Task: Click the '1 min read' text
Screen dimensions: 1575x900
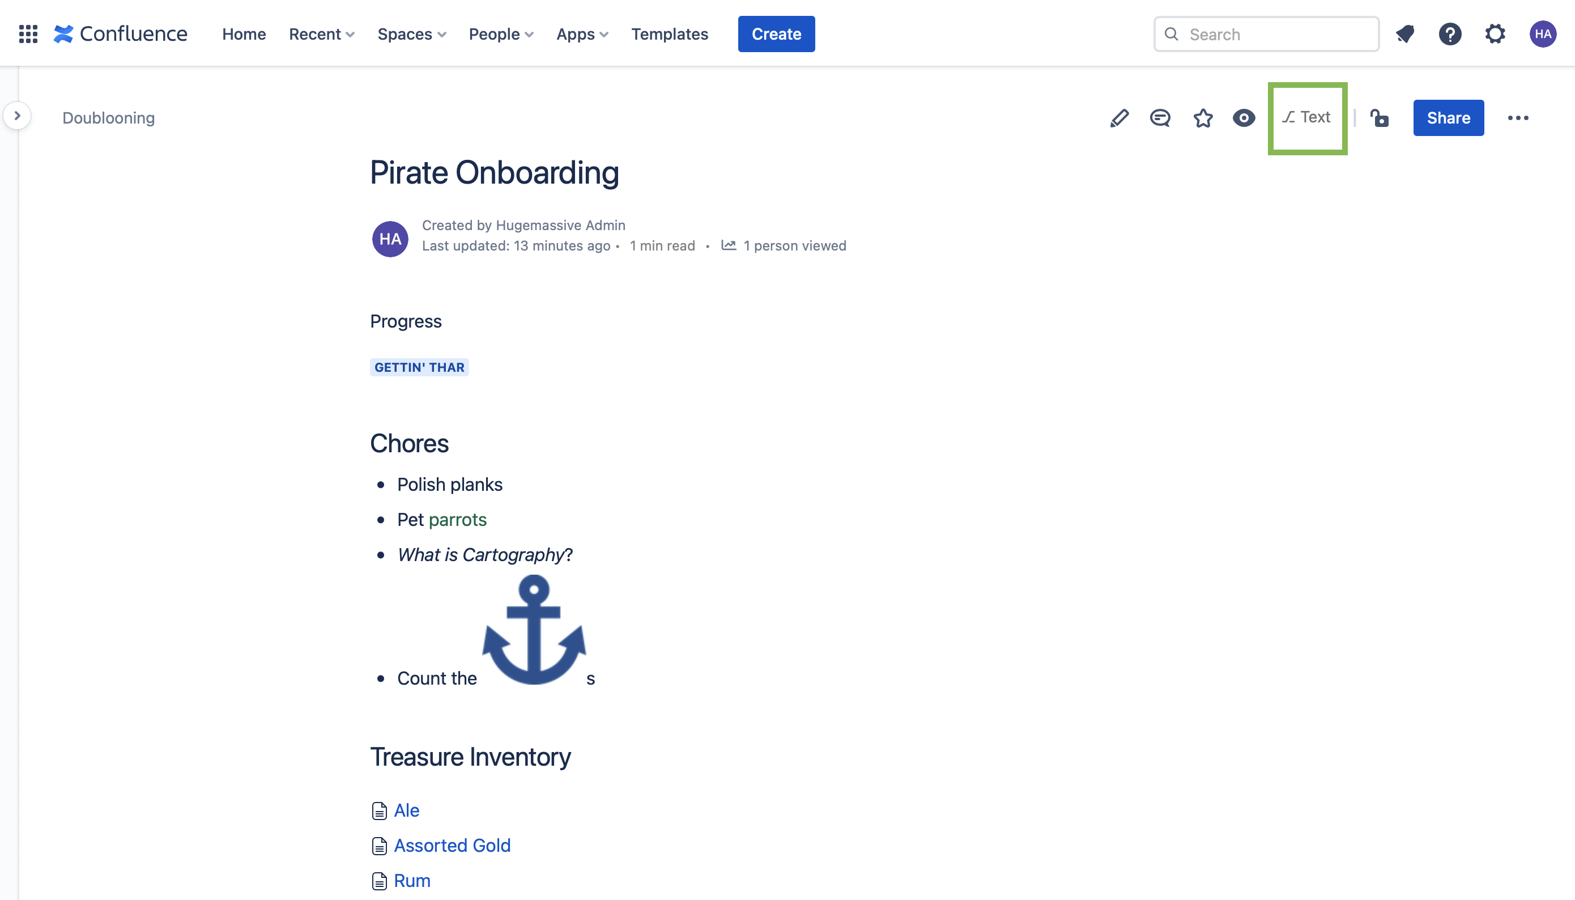Action: click(662, 246)
